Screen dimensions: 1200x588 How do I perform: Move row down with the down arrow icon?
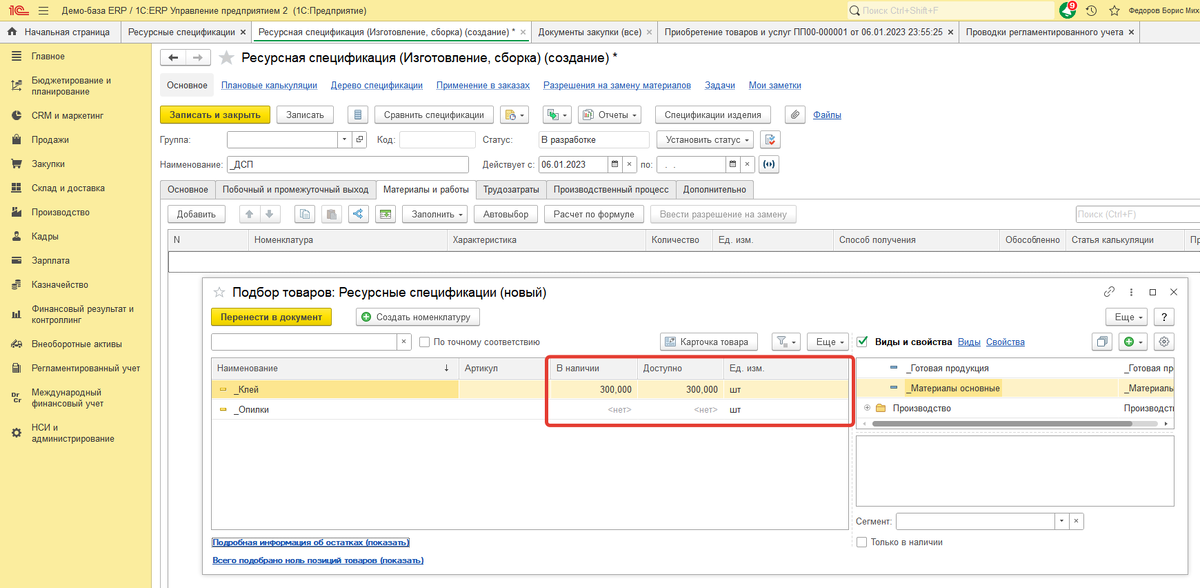click(270, 214)
